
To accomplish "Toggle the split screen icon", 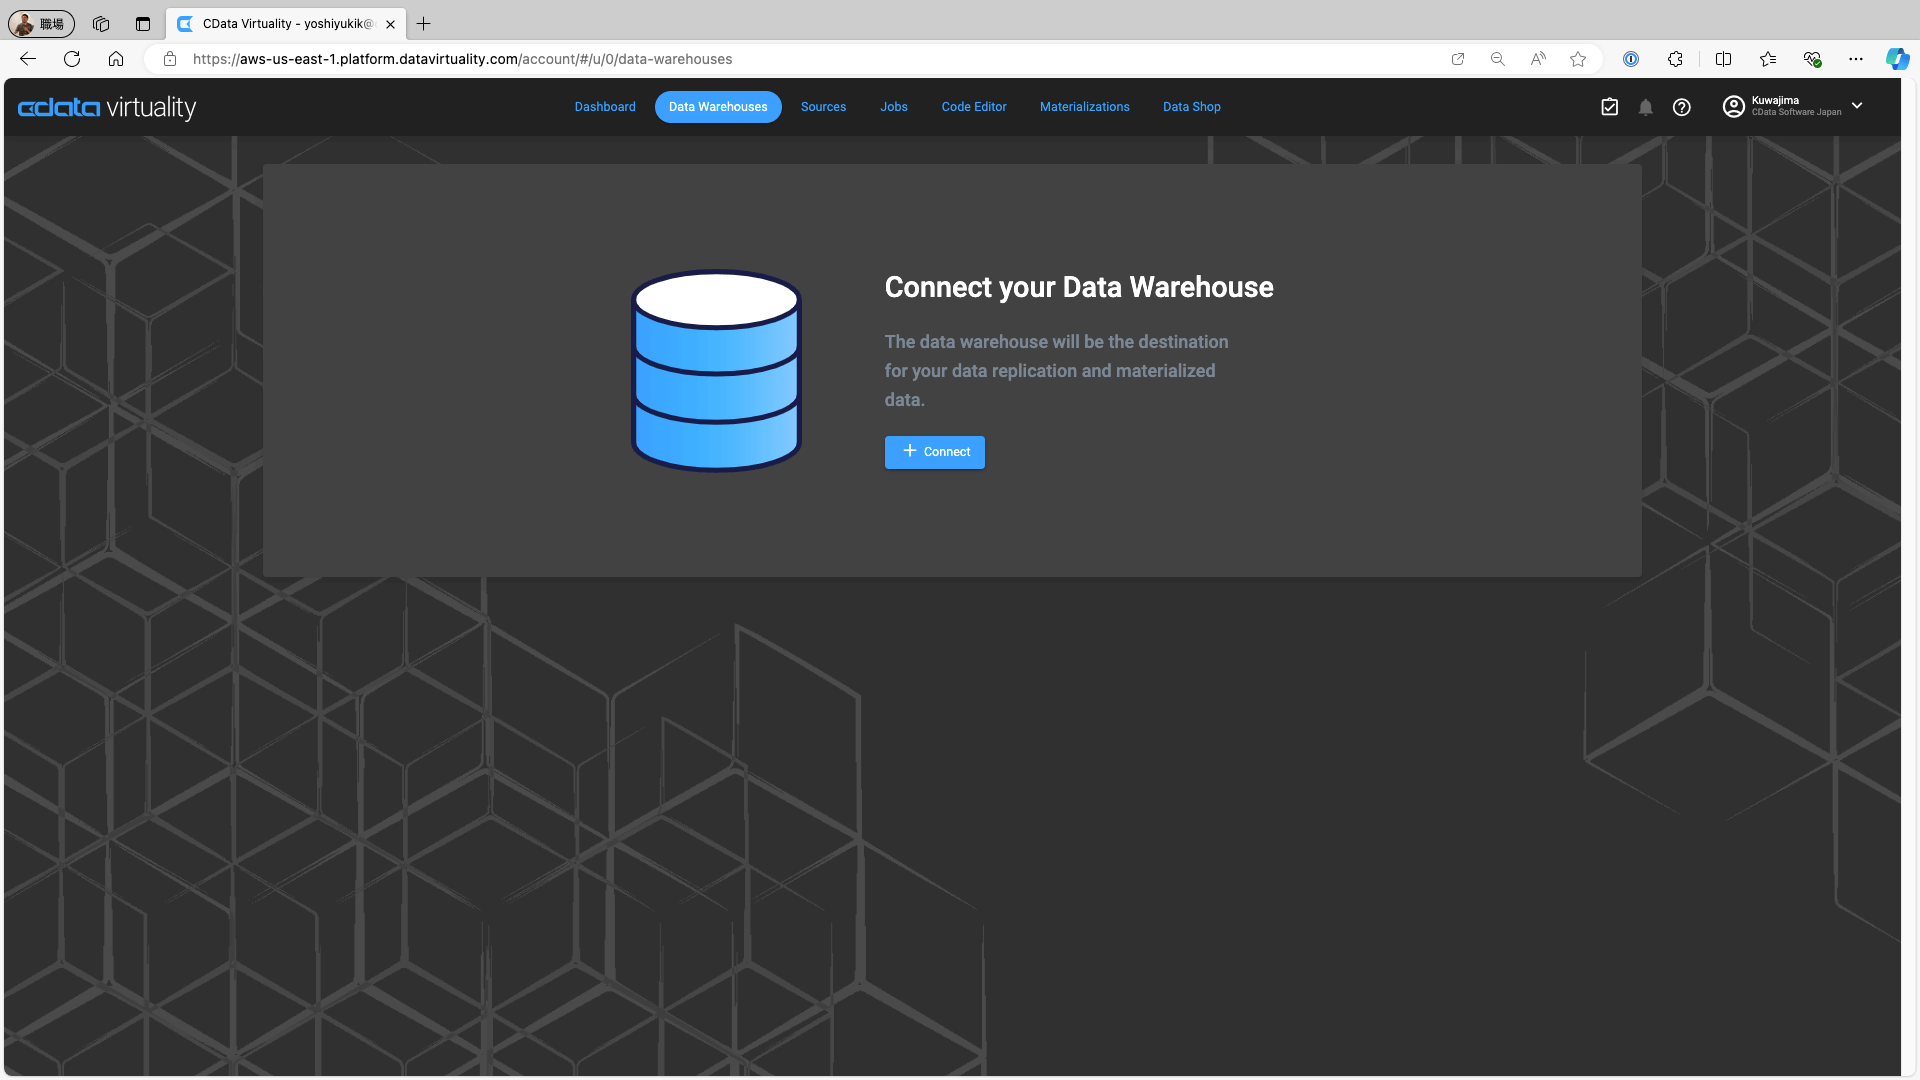I will (x=1723, y=59).
